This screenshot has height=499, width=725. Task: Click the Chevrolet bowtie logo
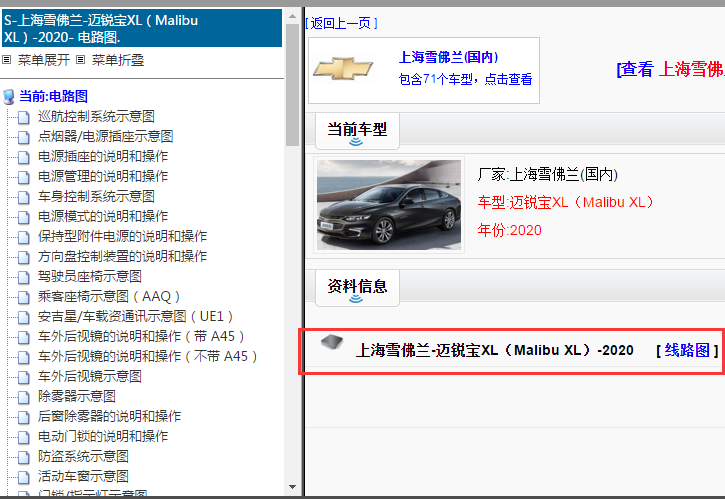[x=343, y=68]
